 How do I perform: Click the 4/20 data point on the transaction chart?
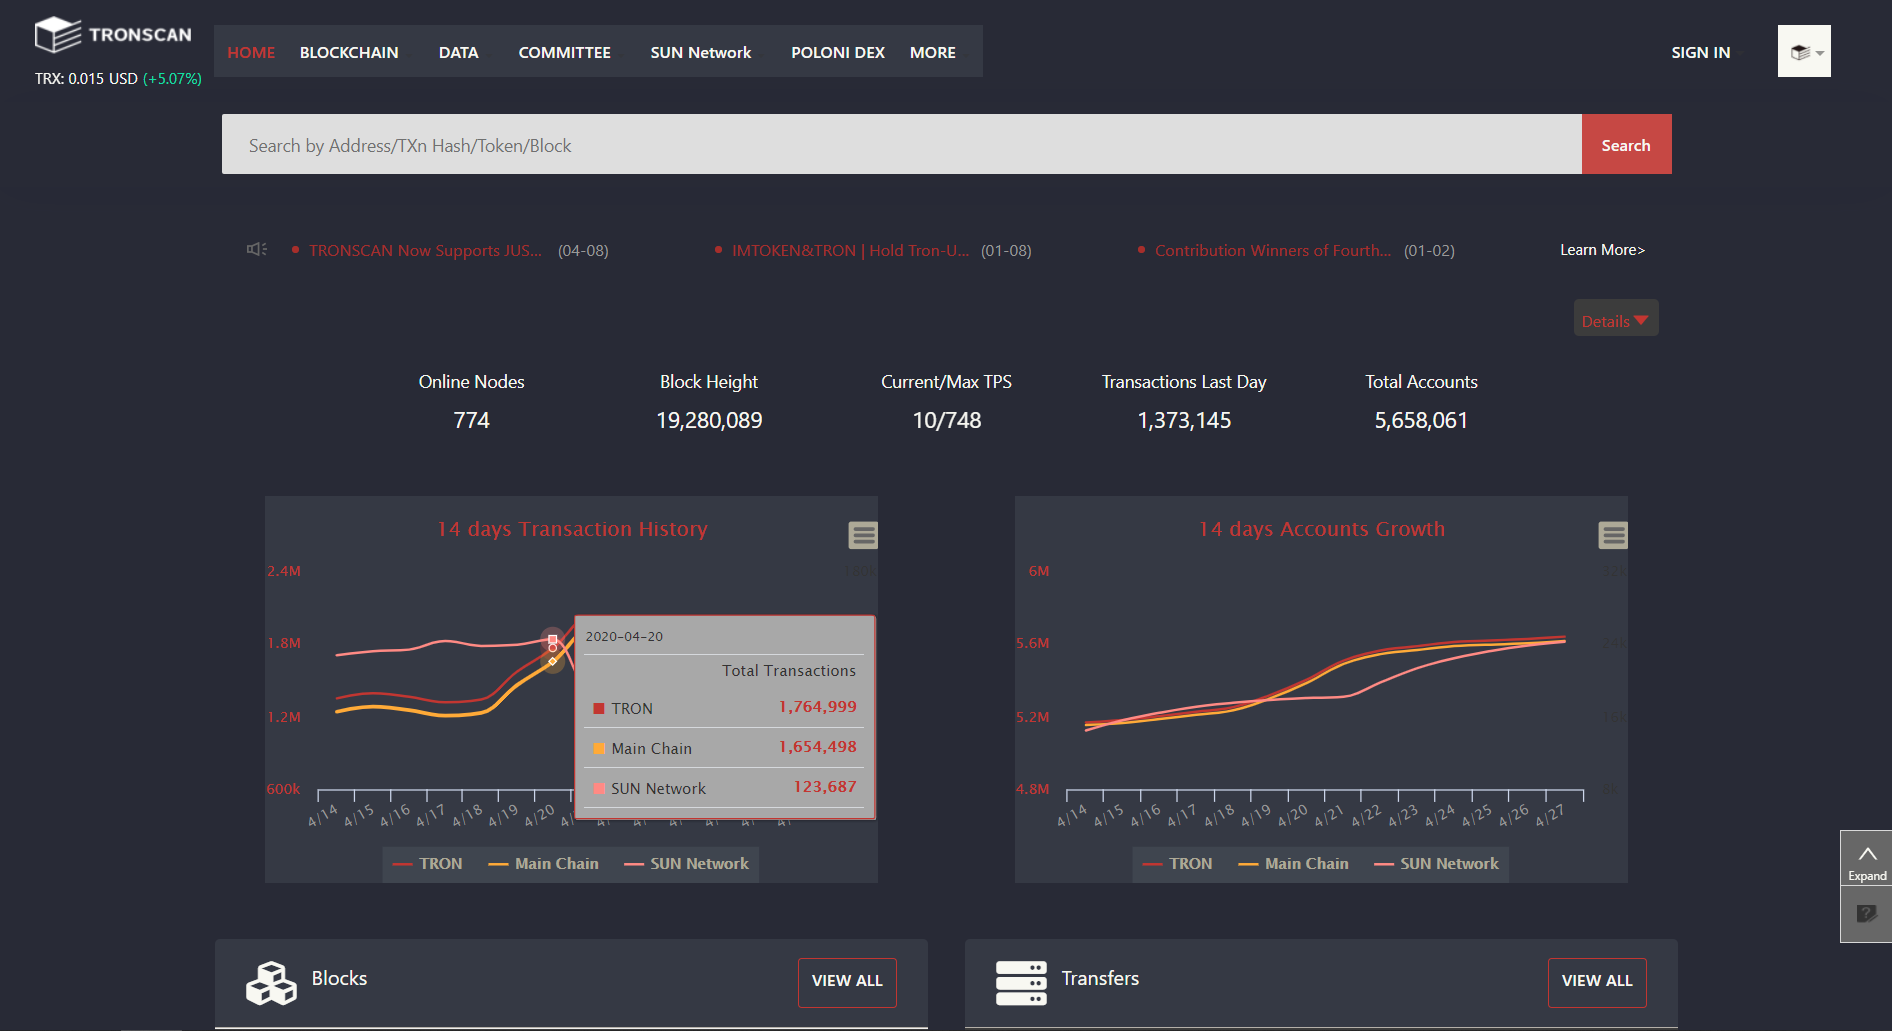point(552,641)
